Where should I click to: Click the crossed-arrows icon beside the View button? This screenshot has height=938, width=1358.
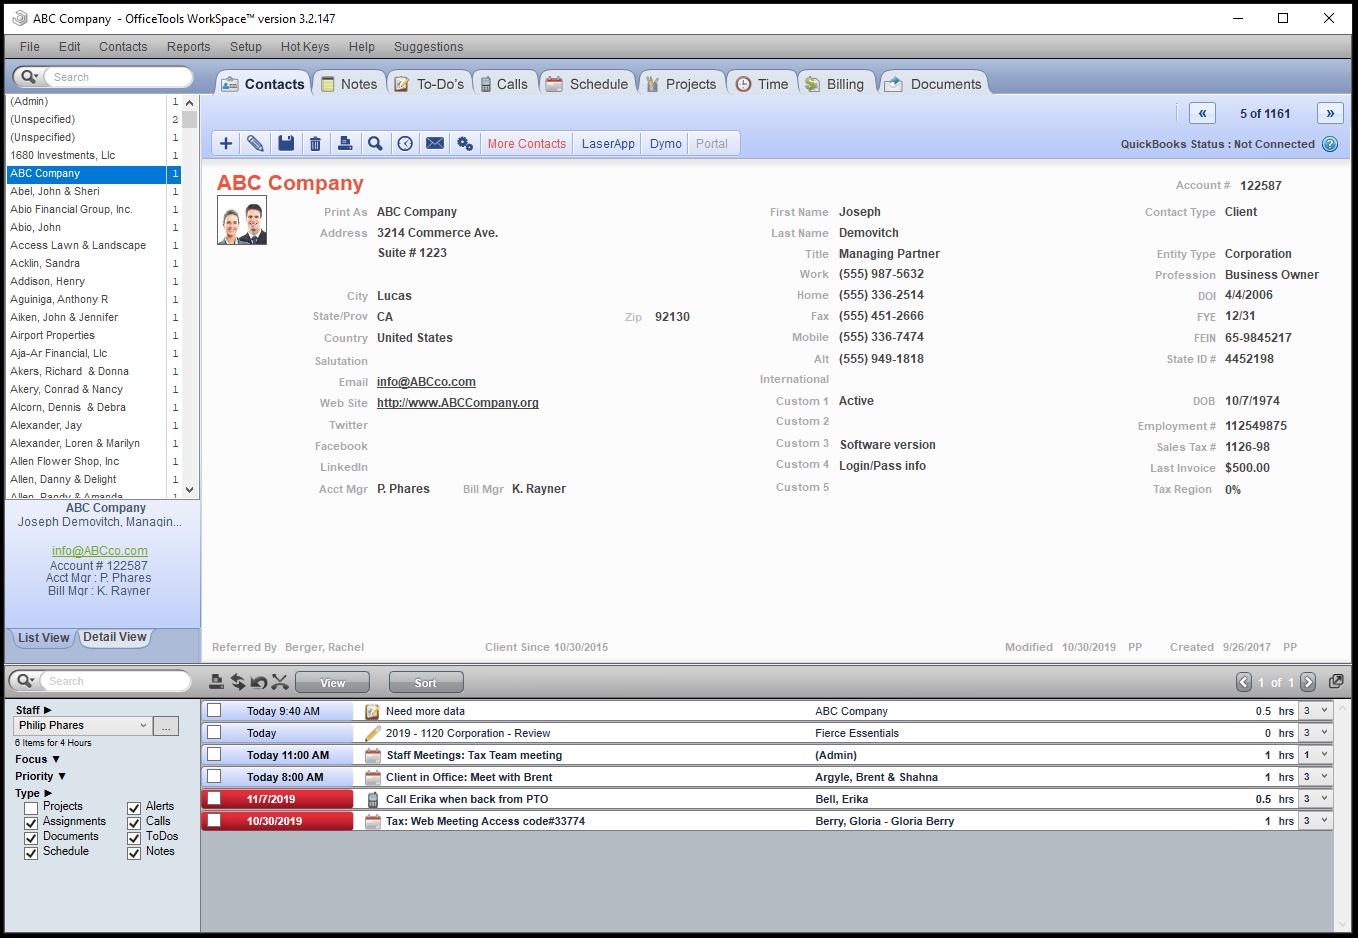pyautogui.click(x=280, y=682)
